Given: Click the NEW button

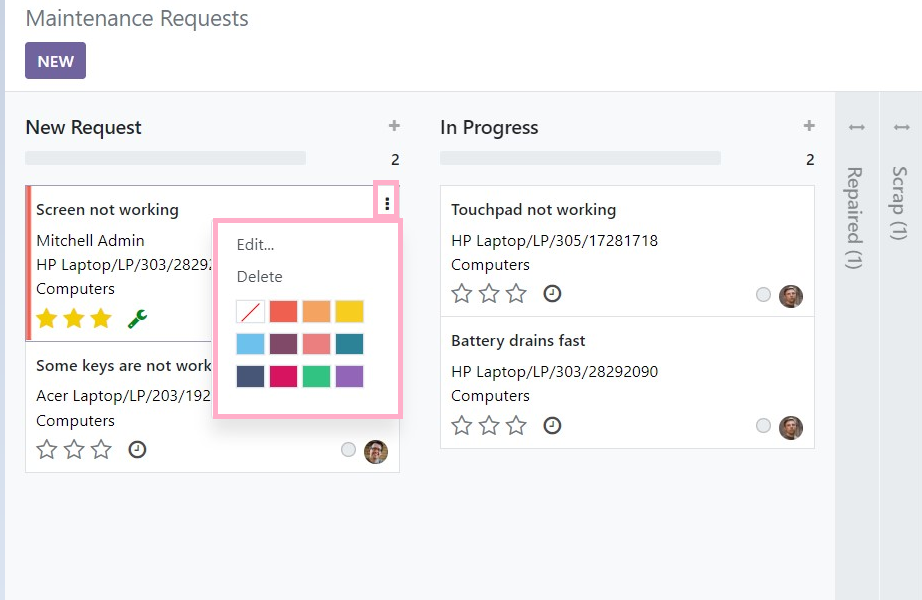Looking at the screenshot, I should 55,61.
